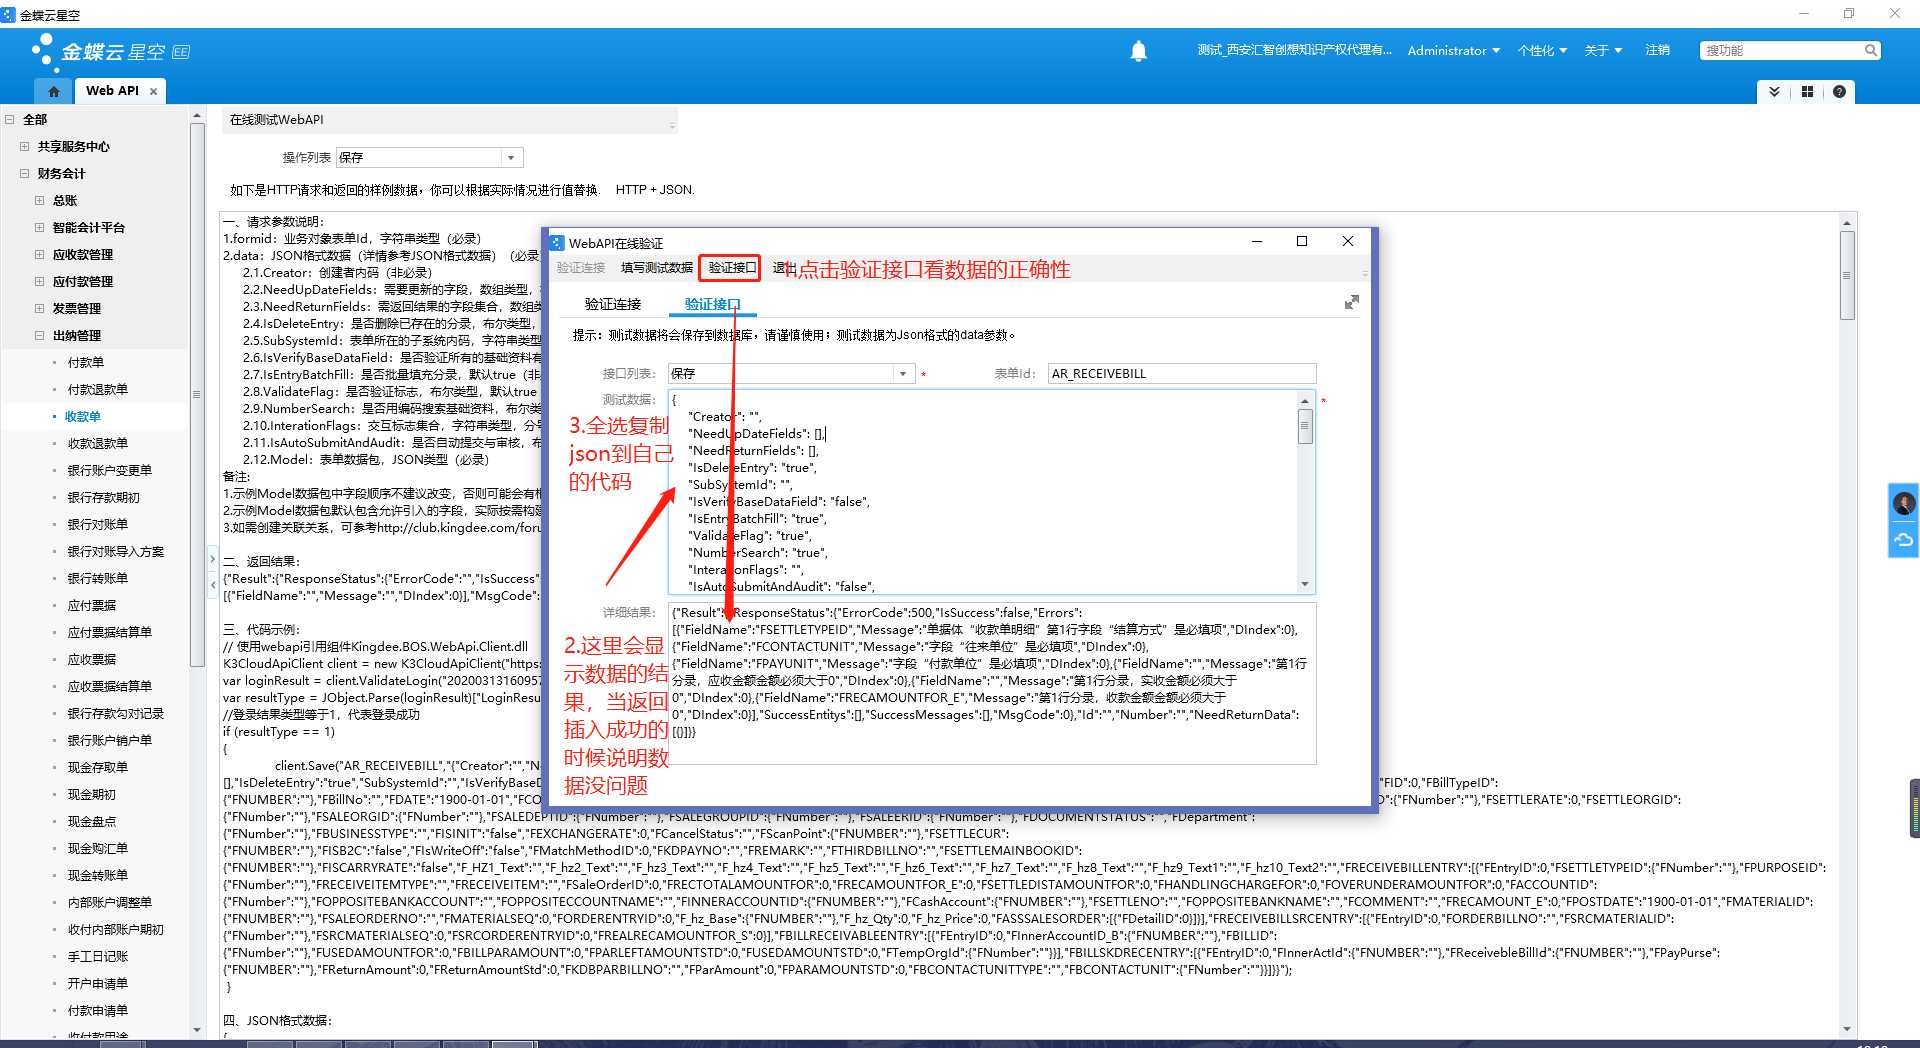Click the Kingdee Cloud logo

tap(110, 51)
